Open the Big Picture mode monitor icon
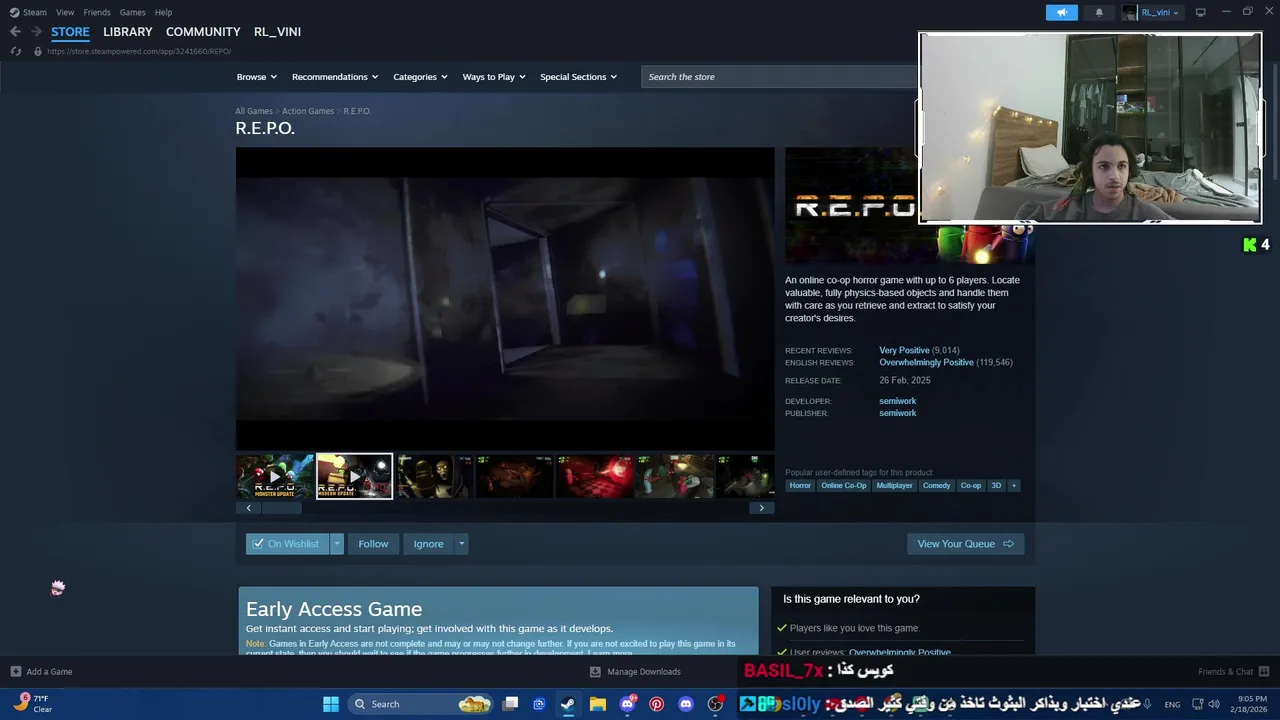This screenshot has height=720, width=1280. coord(1201,12)
